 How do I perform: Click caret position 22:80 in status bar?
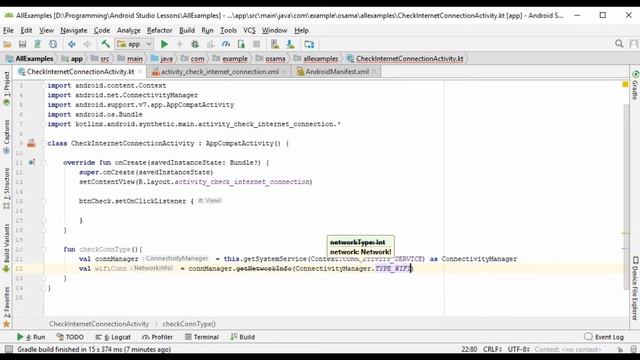coord(469,349)
